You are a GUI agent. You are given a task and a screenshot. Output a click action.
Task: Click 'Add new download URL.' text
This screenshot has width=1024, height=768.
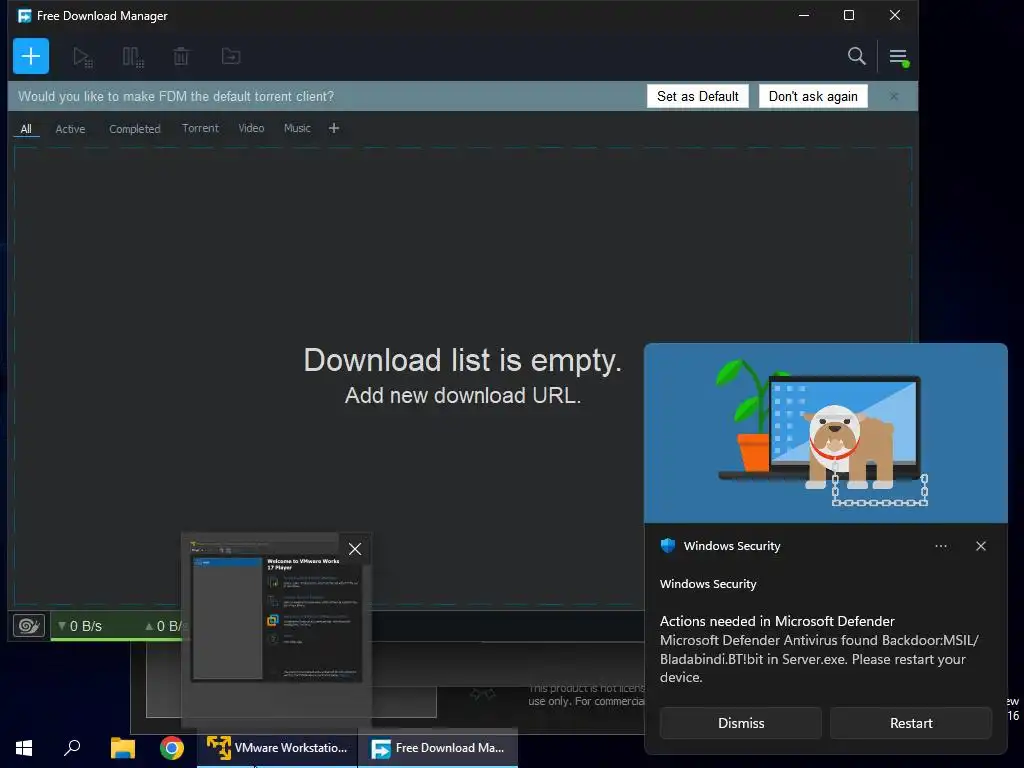click(x=462, y=395)
